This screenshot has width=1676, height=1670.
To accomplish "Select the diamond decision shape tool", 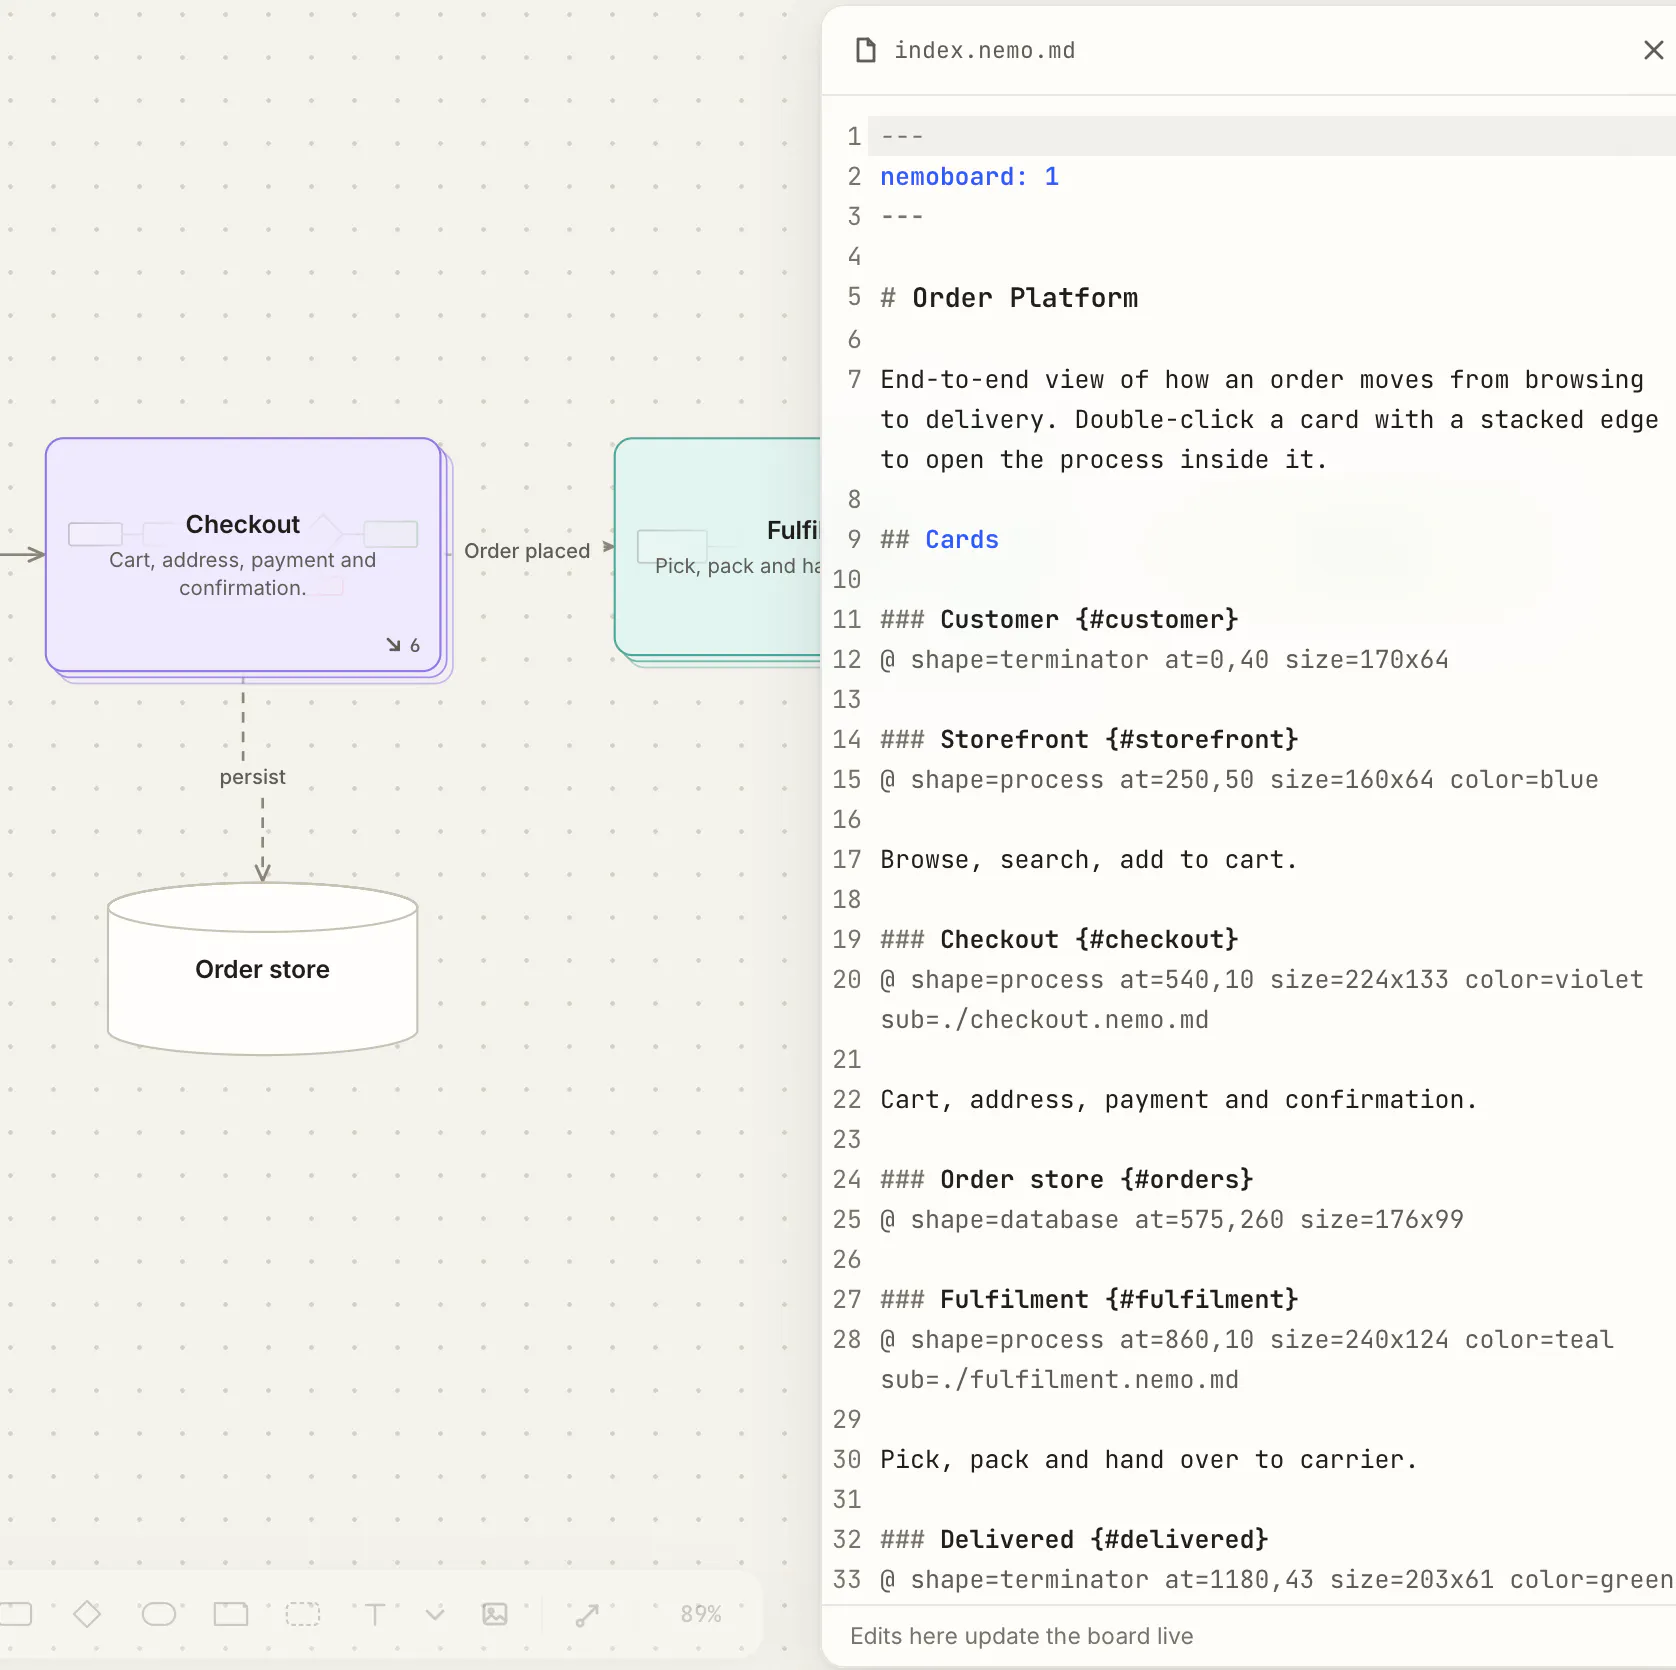I will tap(87, 1614).
